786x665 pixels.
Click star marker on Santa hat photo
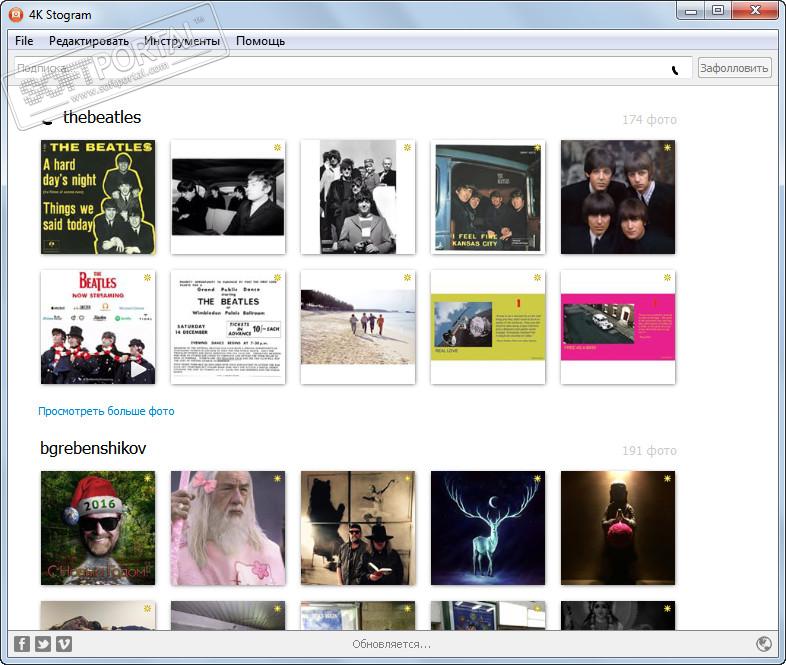[147, 478]
